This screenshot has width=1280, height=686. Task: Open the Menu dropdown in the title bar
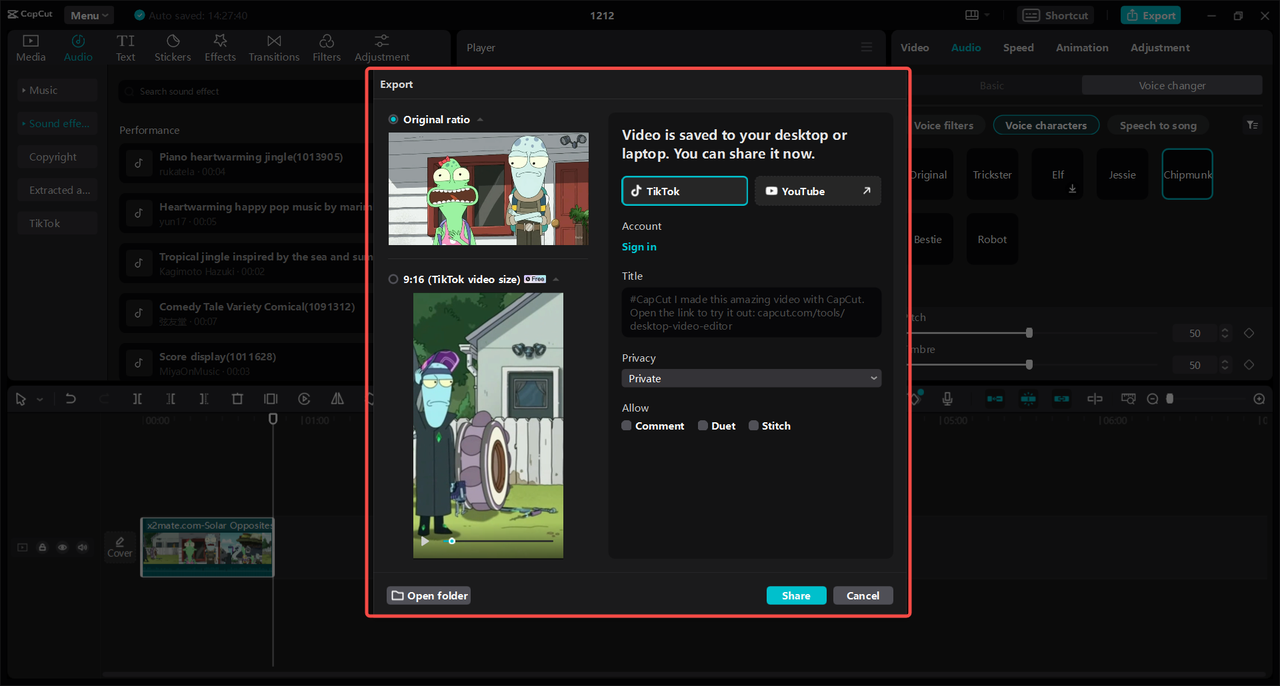[89, 15]
